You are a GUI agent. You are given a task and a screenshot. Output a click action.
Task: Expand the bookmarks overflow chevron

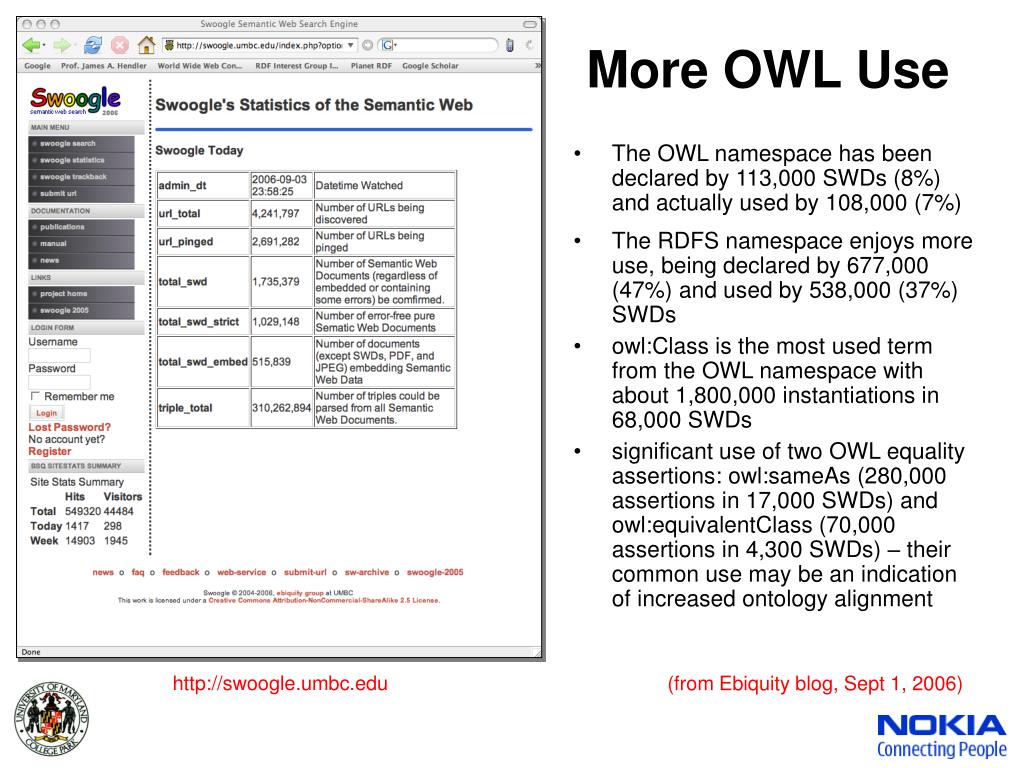tap(537, 65)
